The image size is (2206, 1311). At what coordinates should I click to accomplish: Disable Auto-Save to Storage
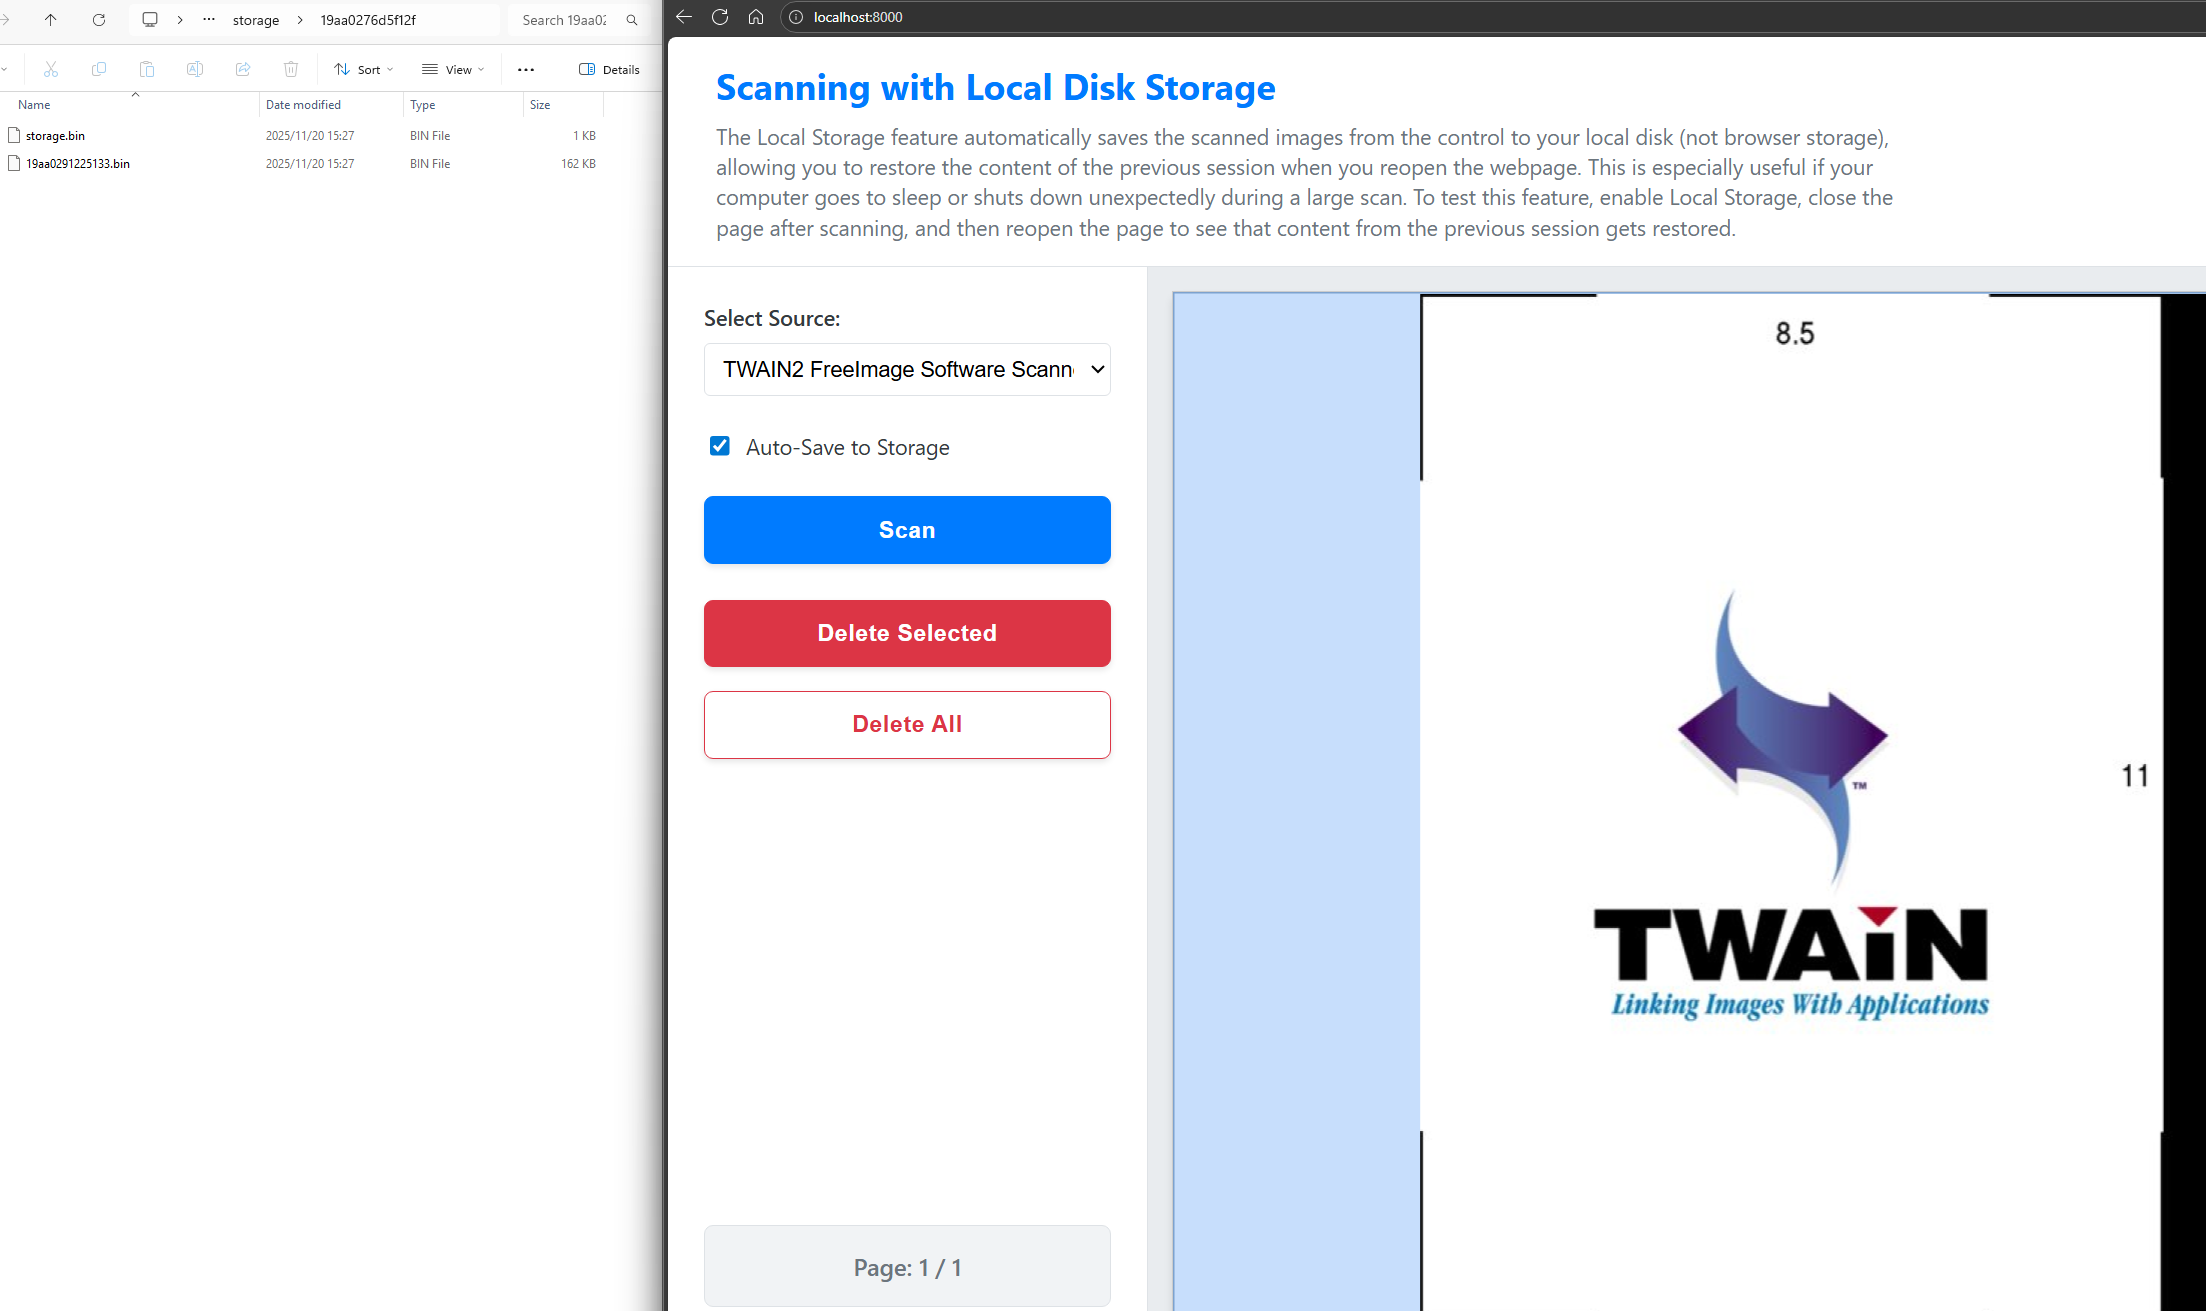click(x=719, y=446)
